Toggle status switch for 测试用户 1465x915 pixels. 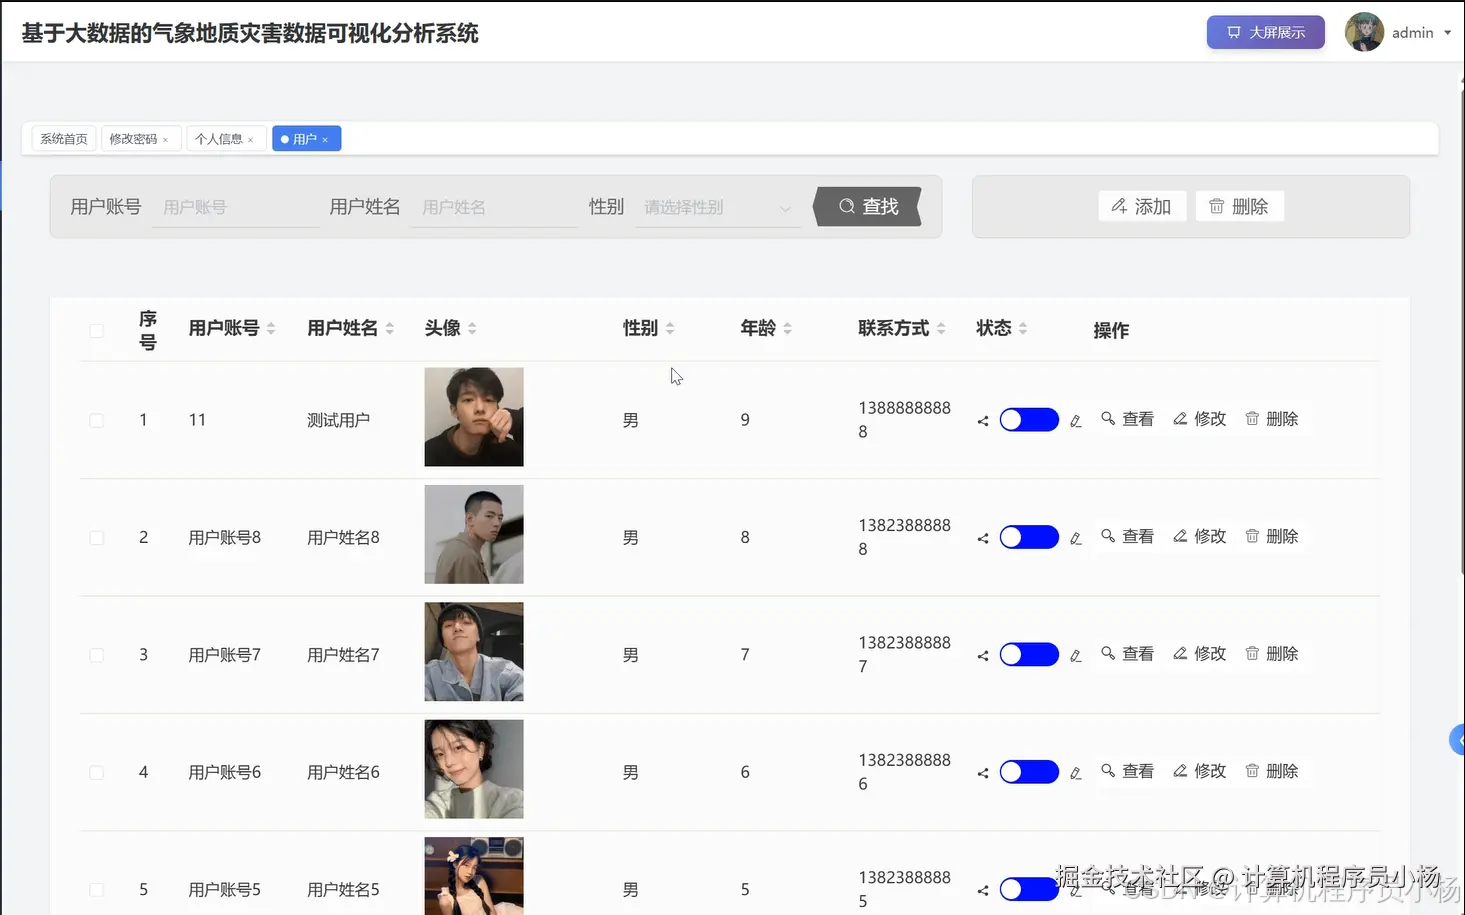click(1029, 419)
